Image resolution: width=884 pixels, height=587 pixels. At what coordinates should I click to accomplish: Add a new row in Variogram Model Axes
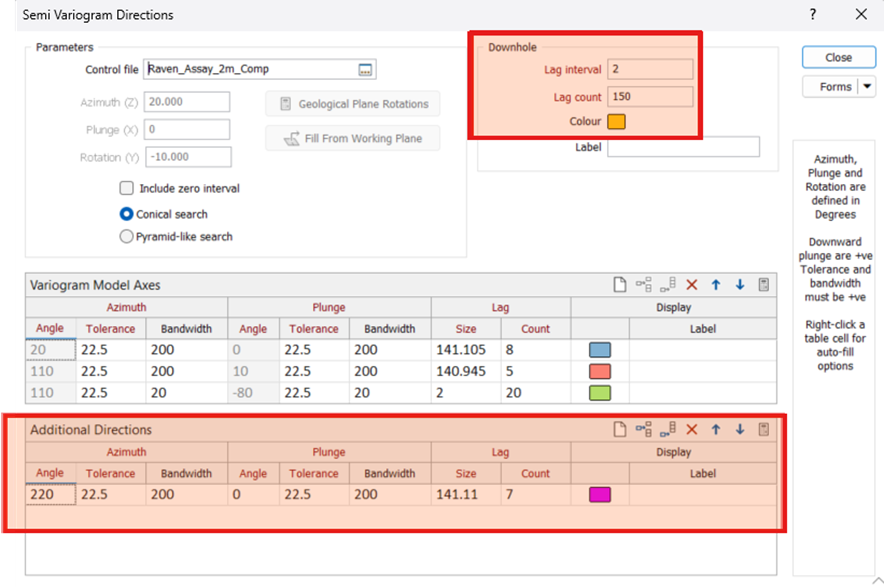tap(620, 285)
